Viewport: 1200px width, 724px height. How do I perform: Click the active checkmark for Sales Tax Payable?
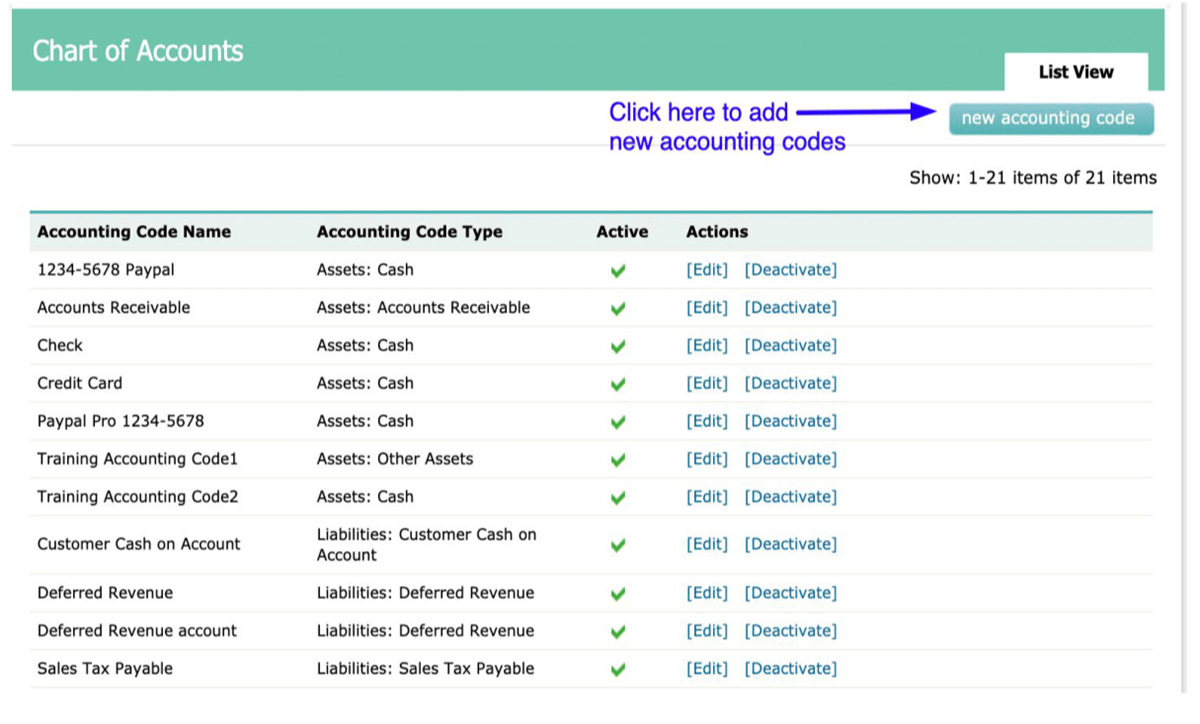pyautogui.click(x=618, y=670)
